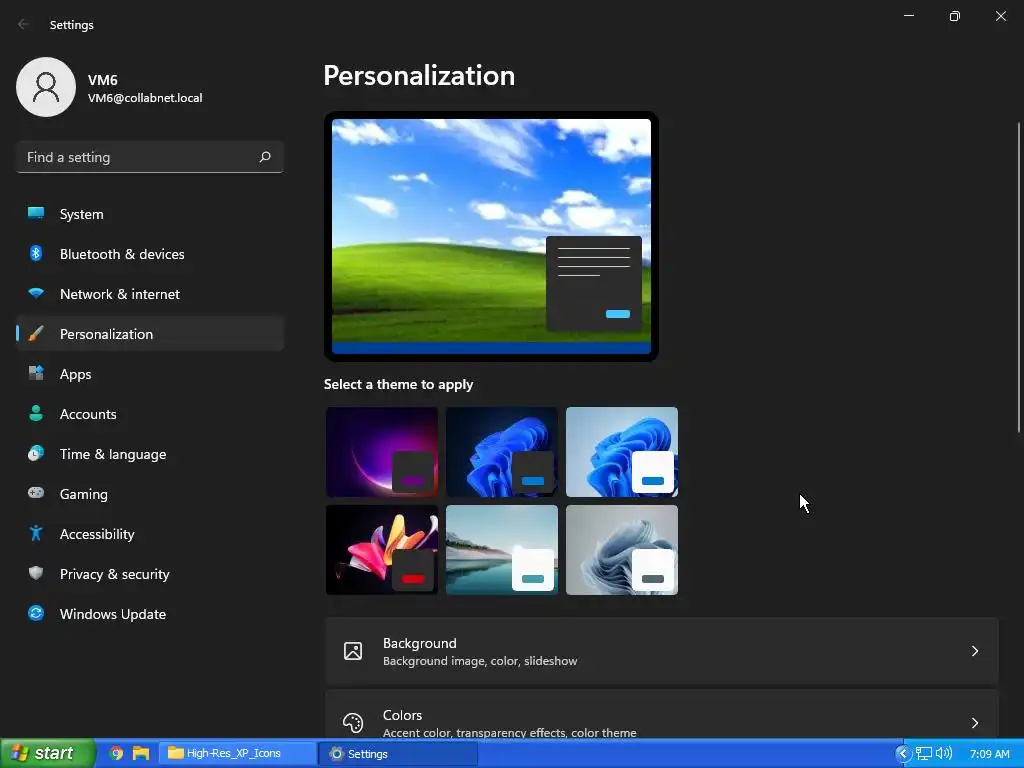Click the Settings taskbar button
Image resolution: width=1024 pixels, height=768 pixels.
398,753
